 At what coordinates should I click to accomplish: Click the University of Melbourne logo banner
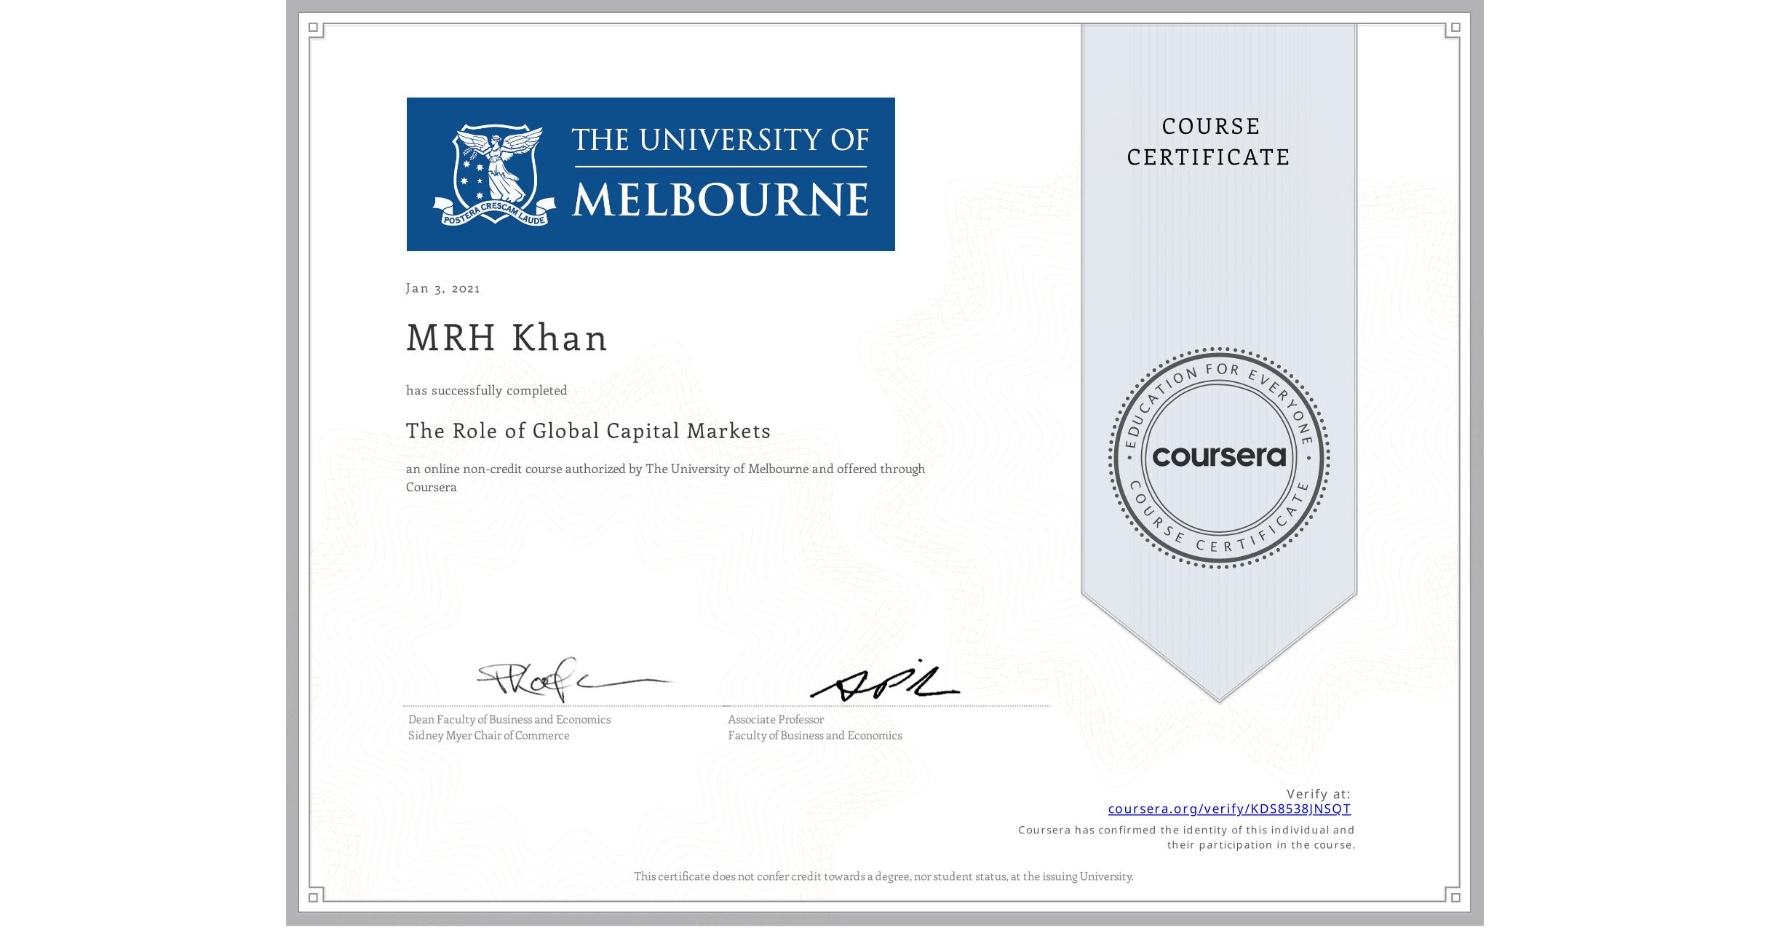tap(650, 174)
